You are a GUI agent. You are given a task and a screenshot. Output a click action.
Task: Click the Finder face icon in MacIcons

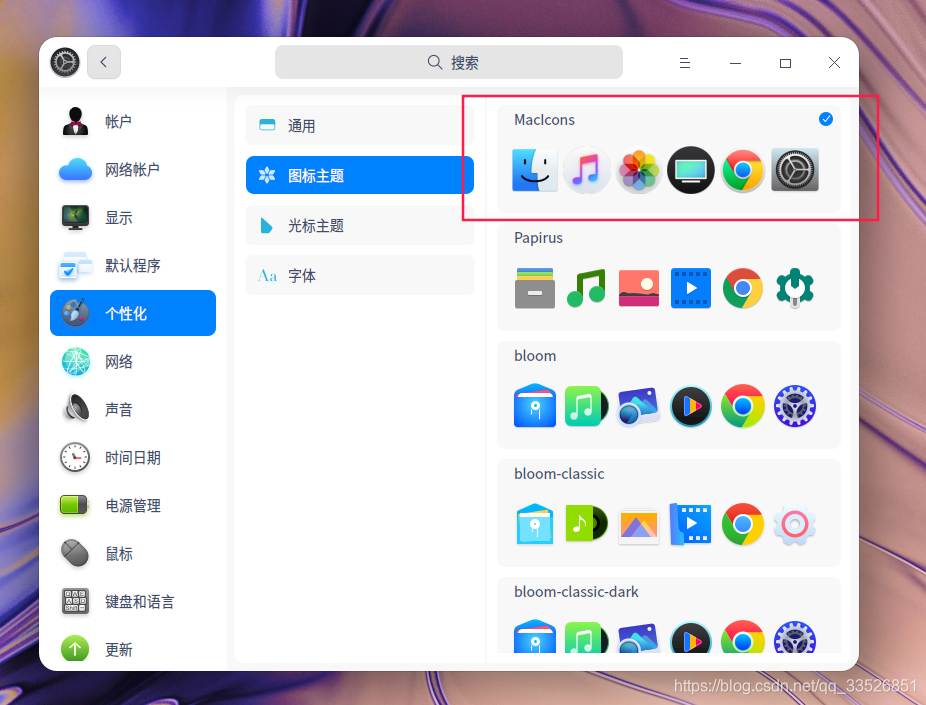535,170
